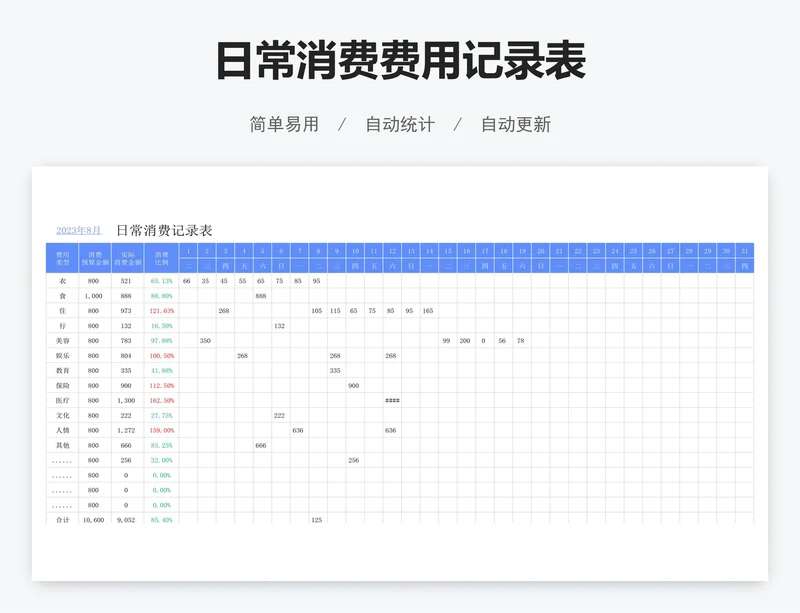Select the 105 cell in 住 row
This screenshot has height=613, width=800.
tap(316, 310)
